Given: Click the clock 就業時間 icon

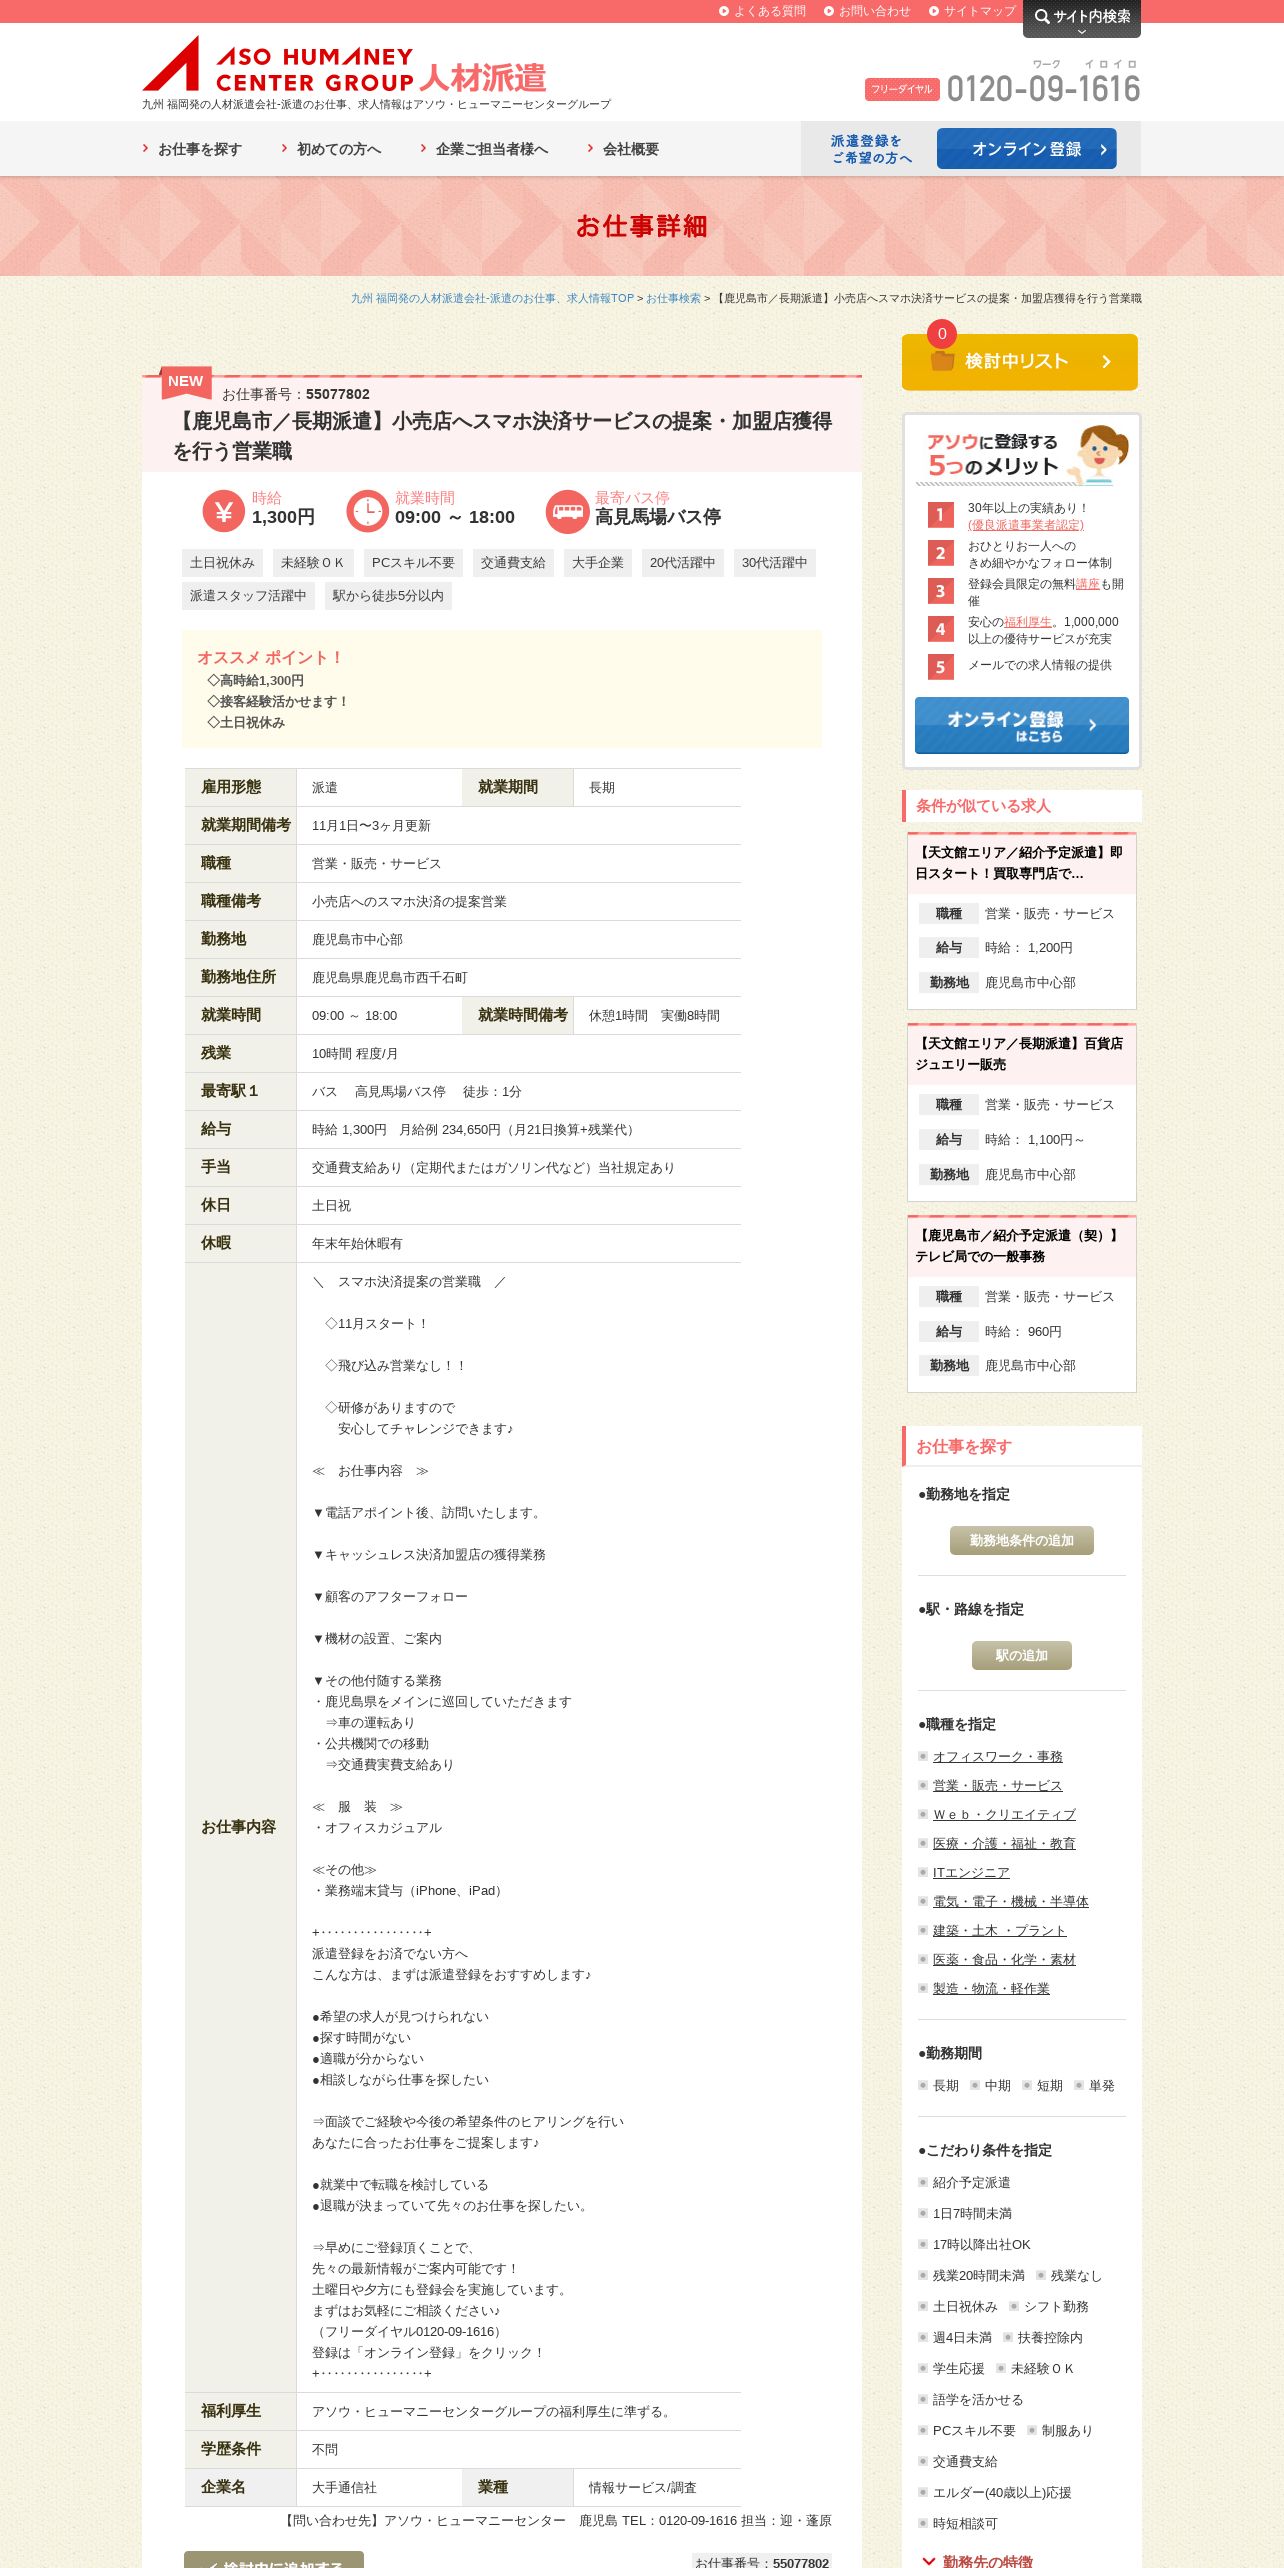Looking at the screenshot, I should pyautogui.click(x=367, y=511).
